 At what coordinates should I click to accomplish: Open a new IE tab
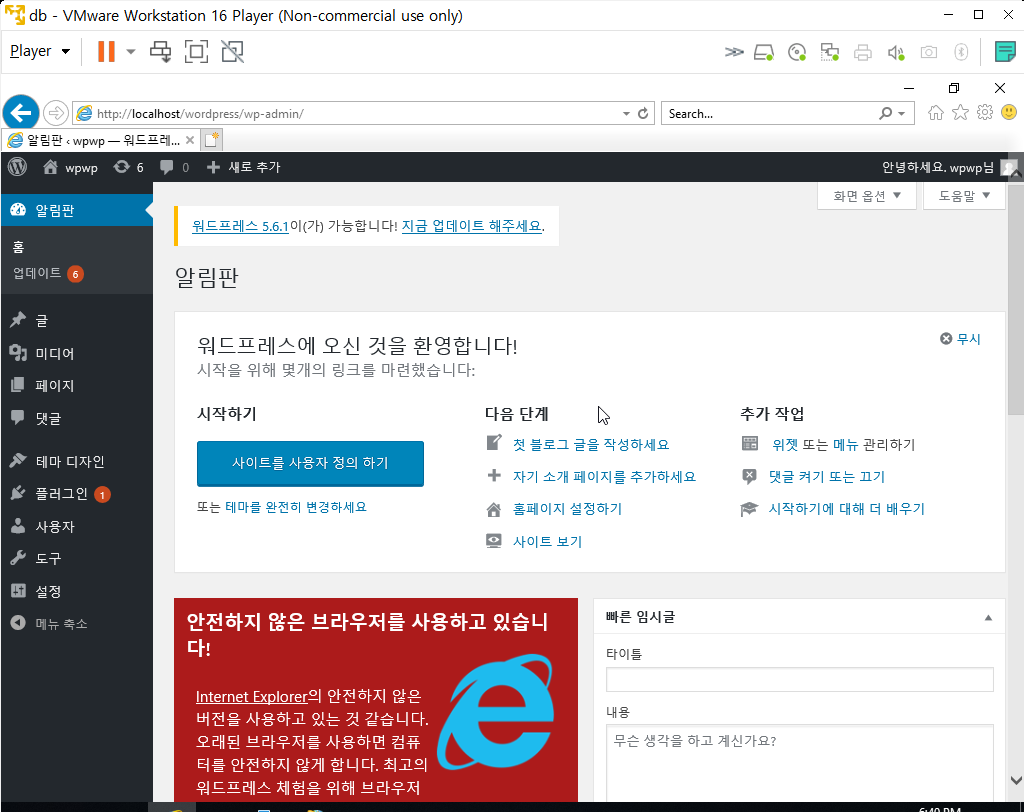(212, 140)
